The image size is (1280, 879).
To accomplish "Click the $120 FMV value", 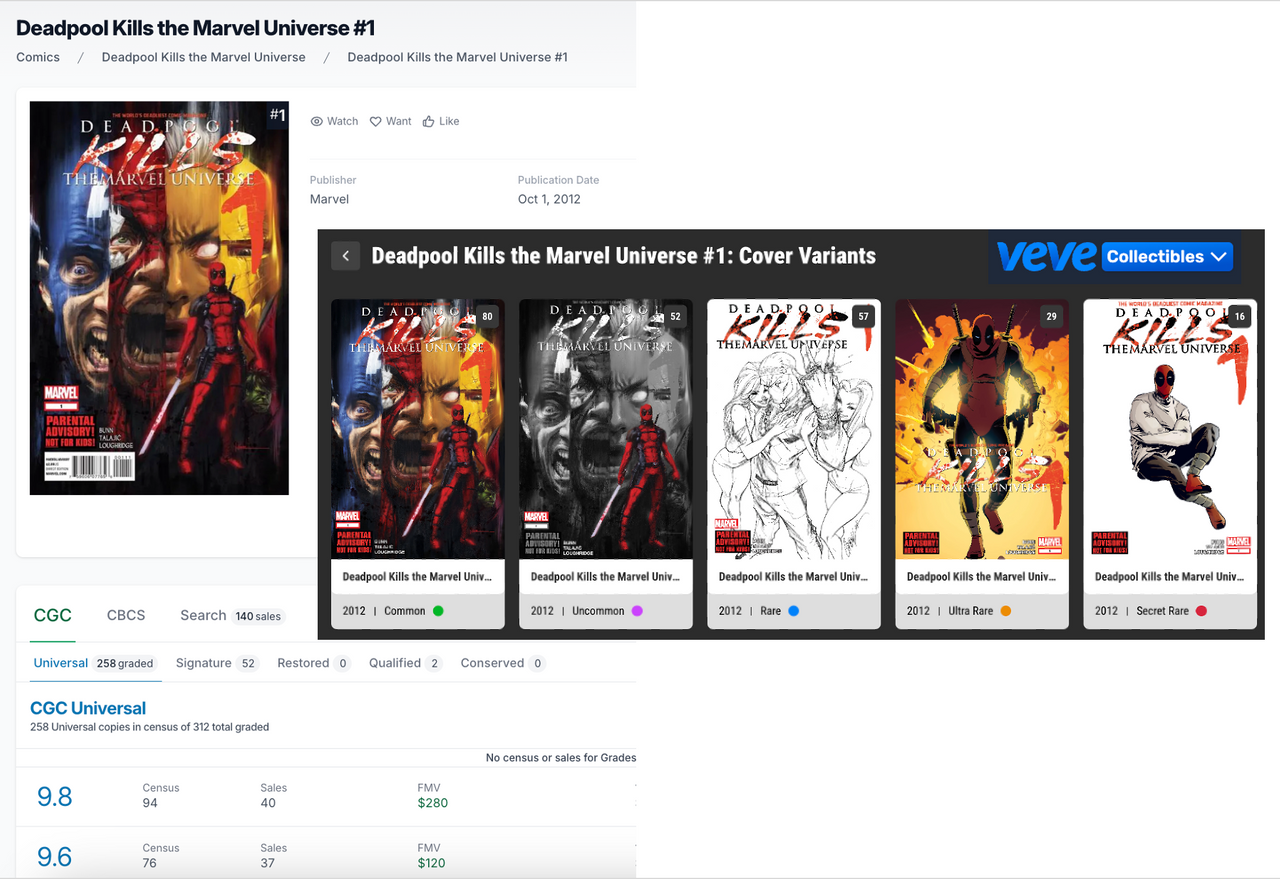I will (432, 863).
